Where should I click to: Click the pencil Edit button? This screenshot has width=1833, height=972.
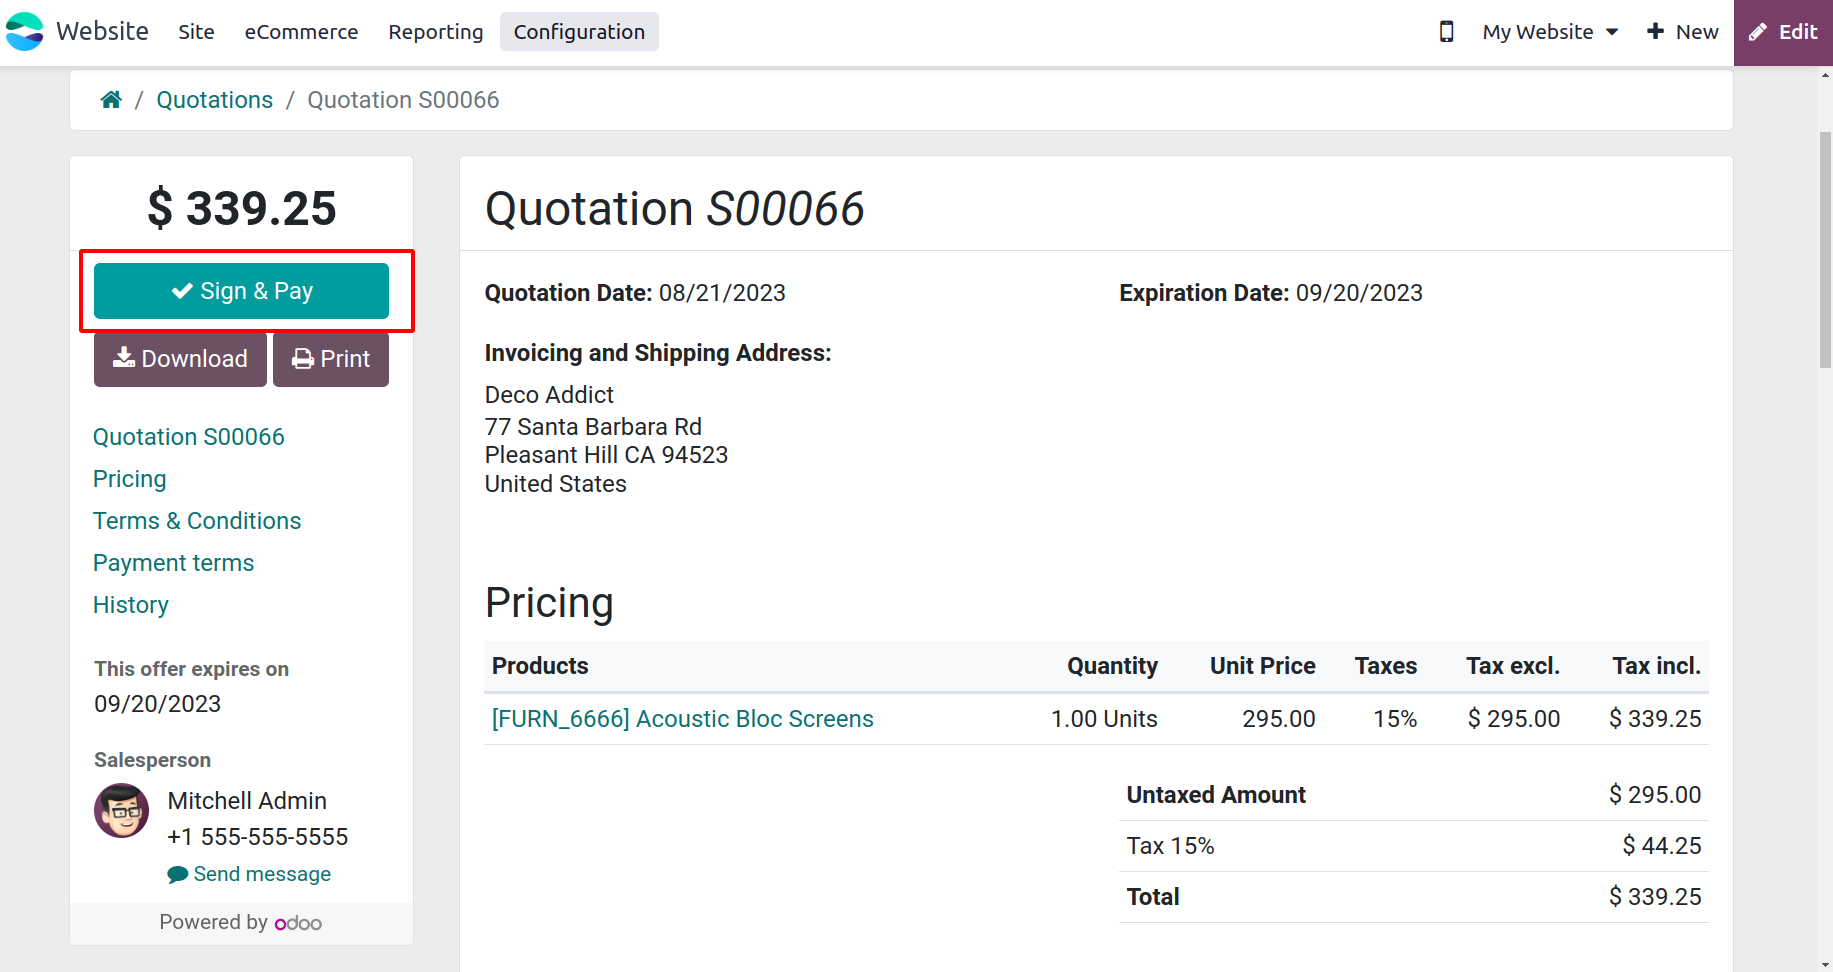[x=1783, y=33]
